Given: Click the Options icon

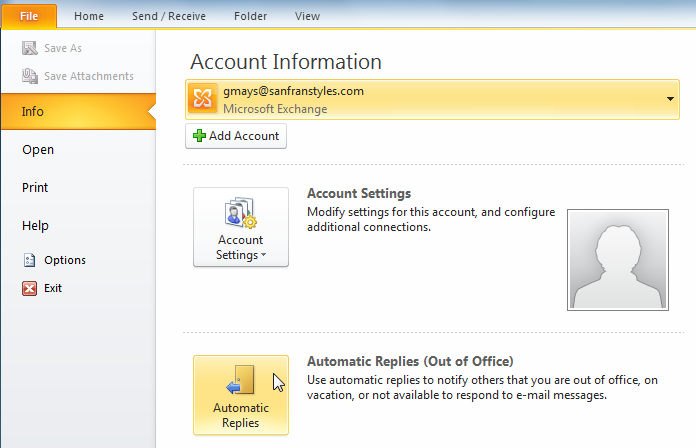Looking at the screenshot, I should coord(29,260).
